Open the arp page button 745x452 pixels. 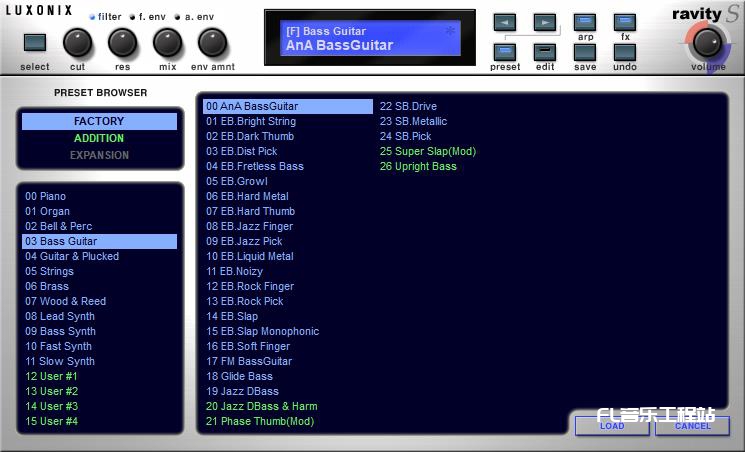[585, 22]
